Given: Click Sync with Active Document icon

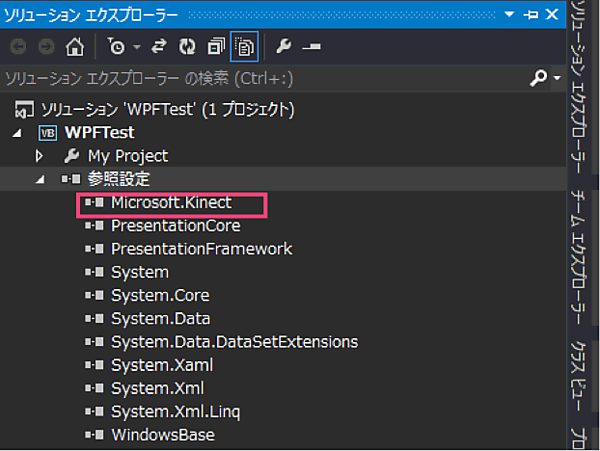Looking at the screenshot, I should click(158, 46).
